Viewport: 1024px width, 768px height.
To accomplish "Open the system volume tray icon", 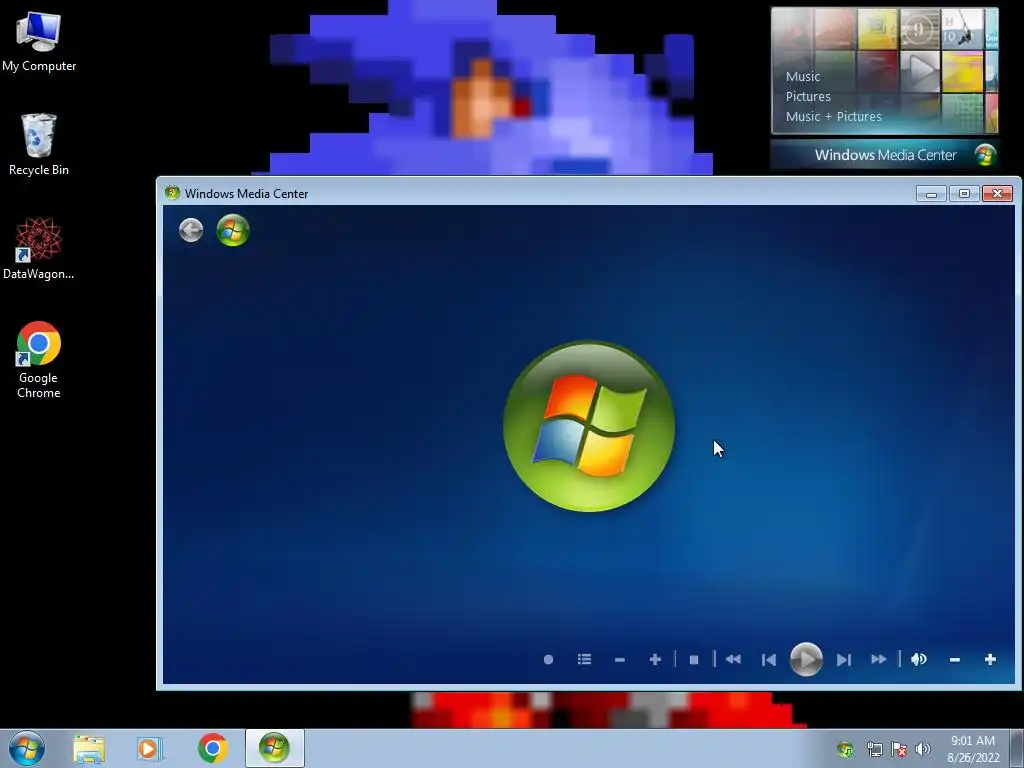I will [x=923, y=749].
